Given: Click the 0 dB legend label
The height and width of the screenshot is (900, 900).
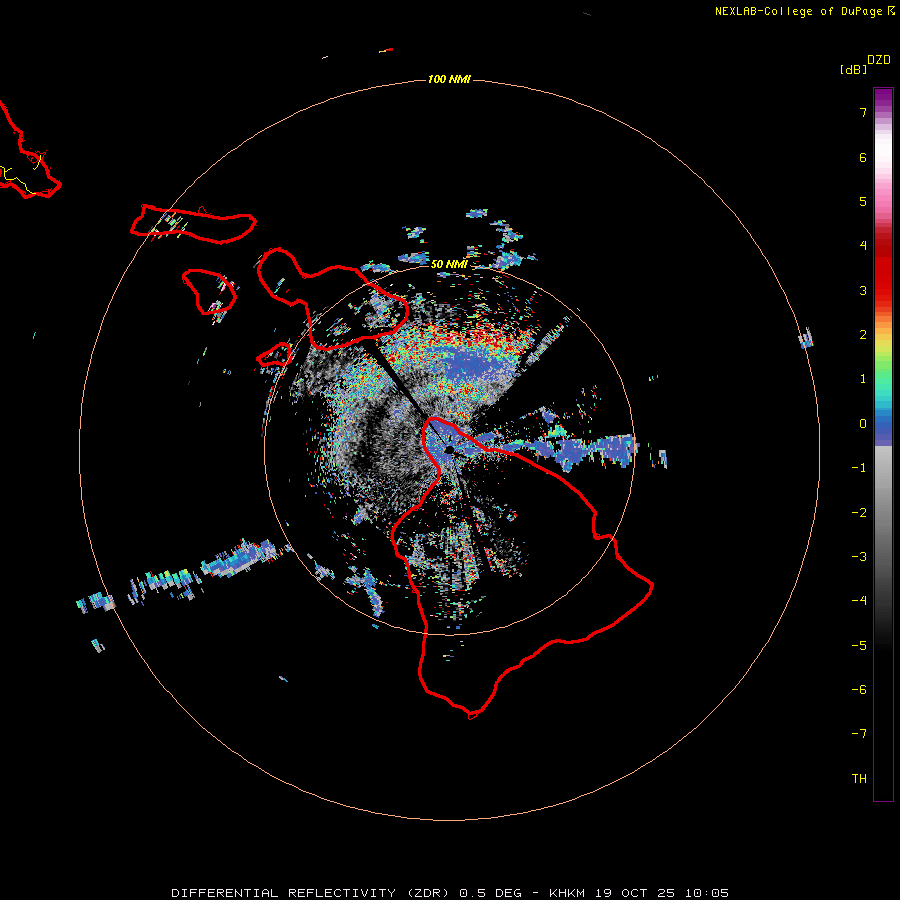Looking at the screenshot, I should [x=863, y=424].
